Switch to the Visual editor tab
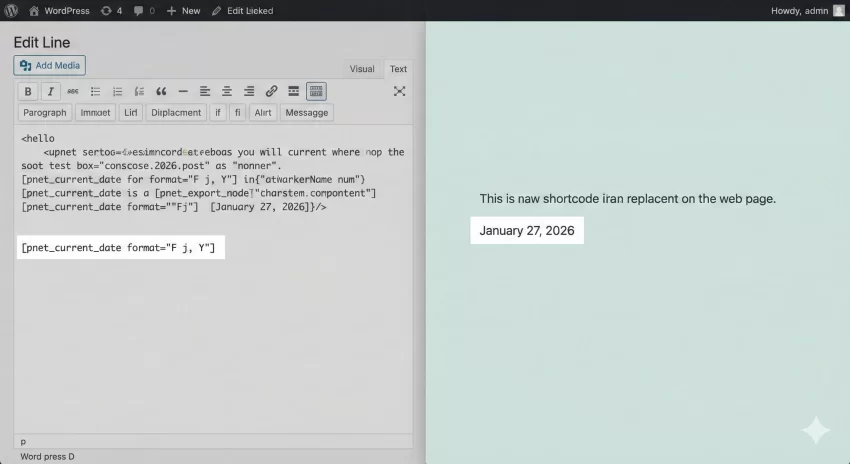The height and width of the screenshot is (464, 850). click(x=362, y=69)
